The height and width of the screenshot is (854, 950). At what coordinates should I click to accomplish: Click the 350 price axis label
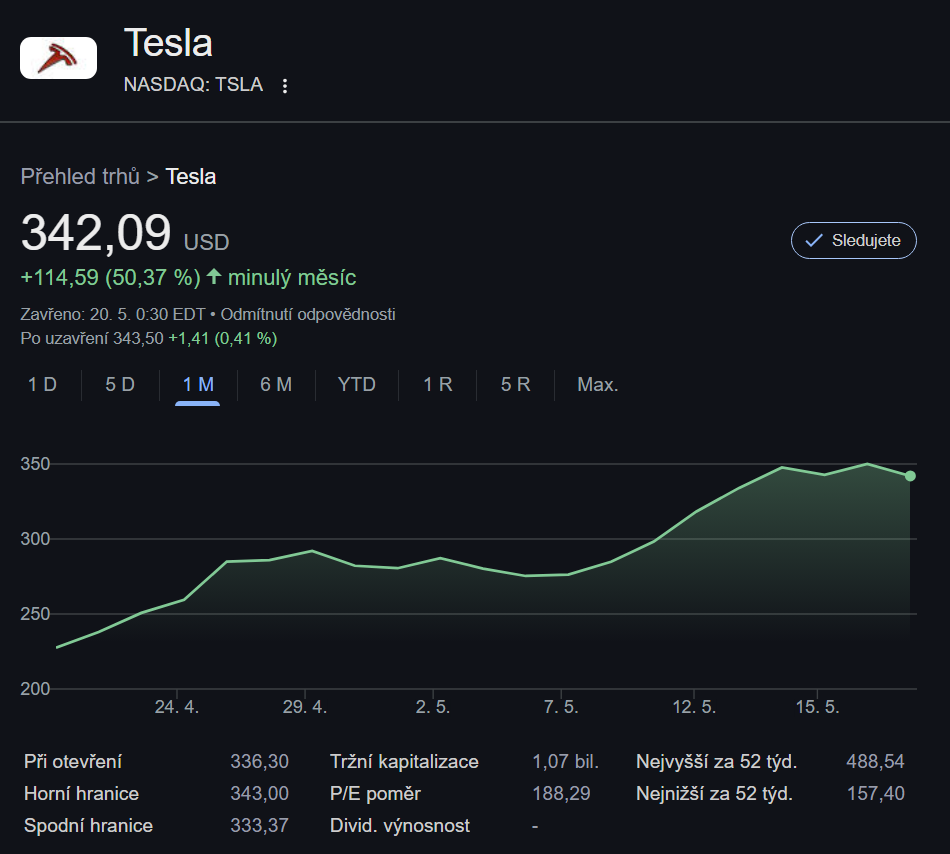[x=35, y=464]
